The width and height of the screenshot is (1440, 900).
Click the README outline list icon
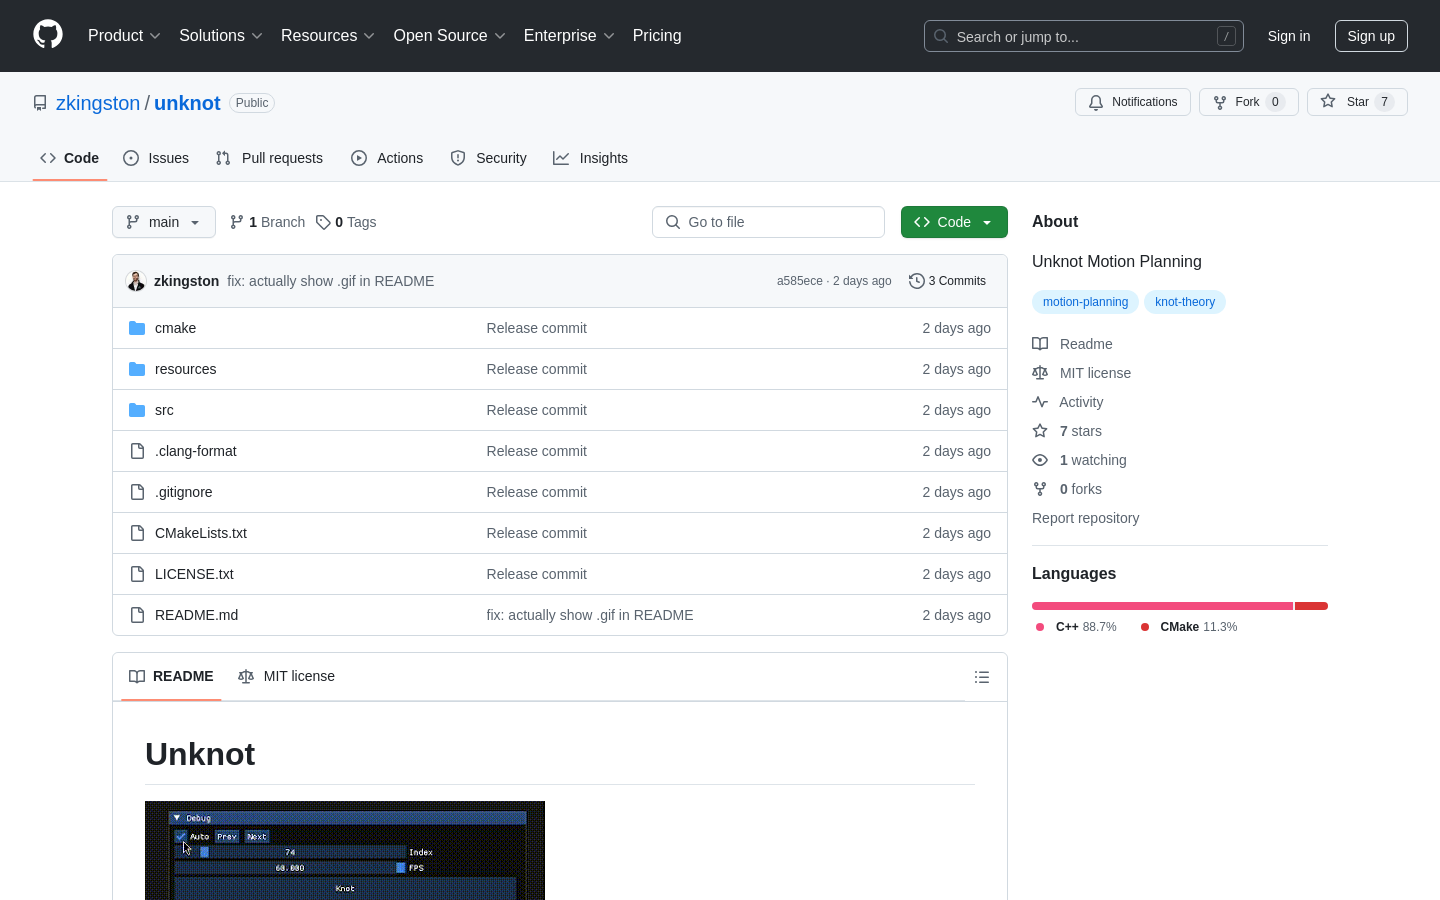[x=982, y=677]
